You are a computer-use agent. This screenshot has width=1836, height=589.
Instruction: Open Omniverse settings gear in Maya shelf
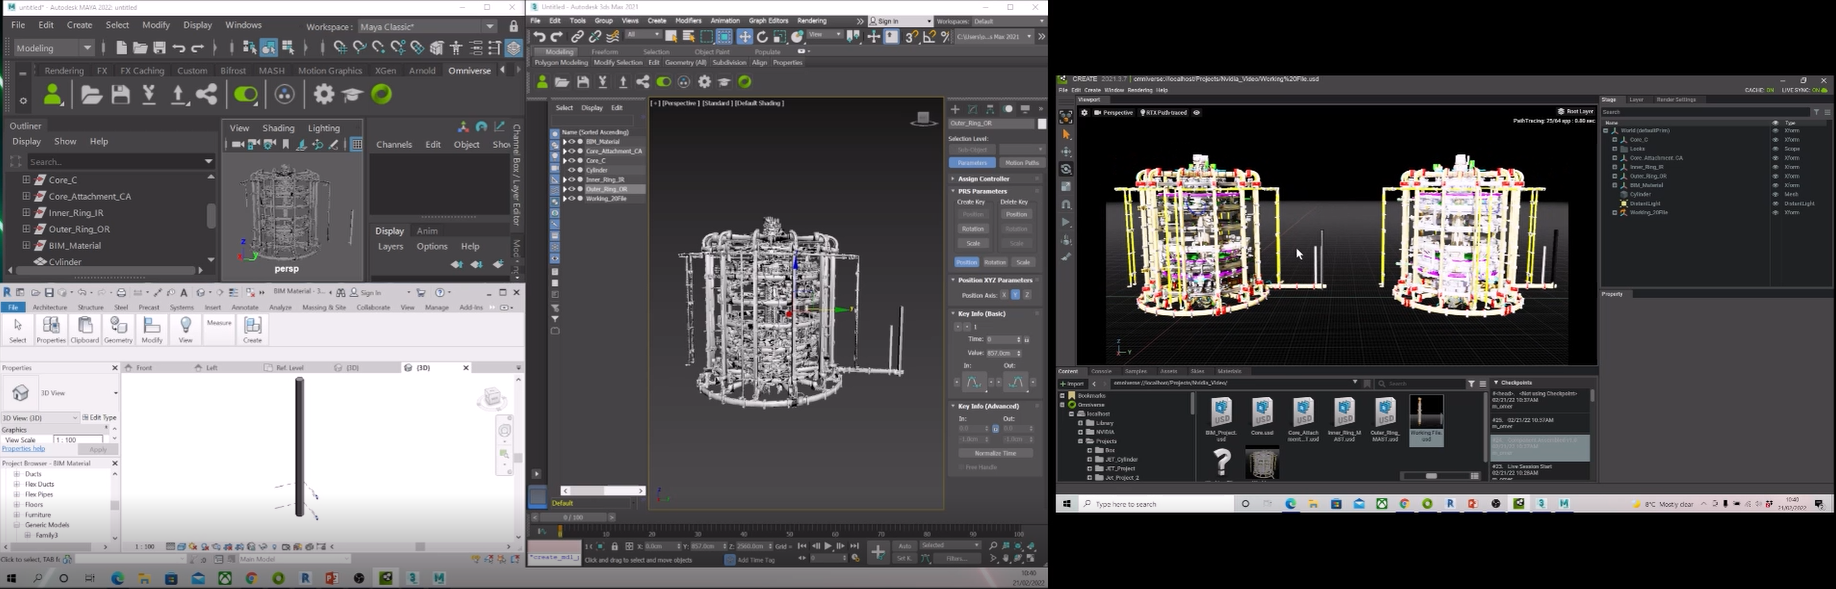323,94
